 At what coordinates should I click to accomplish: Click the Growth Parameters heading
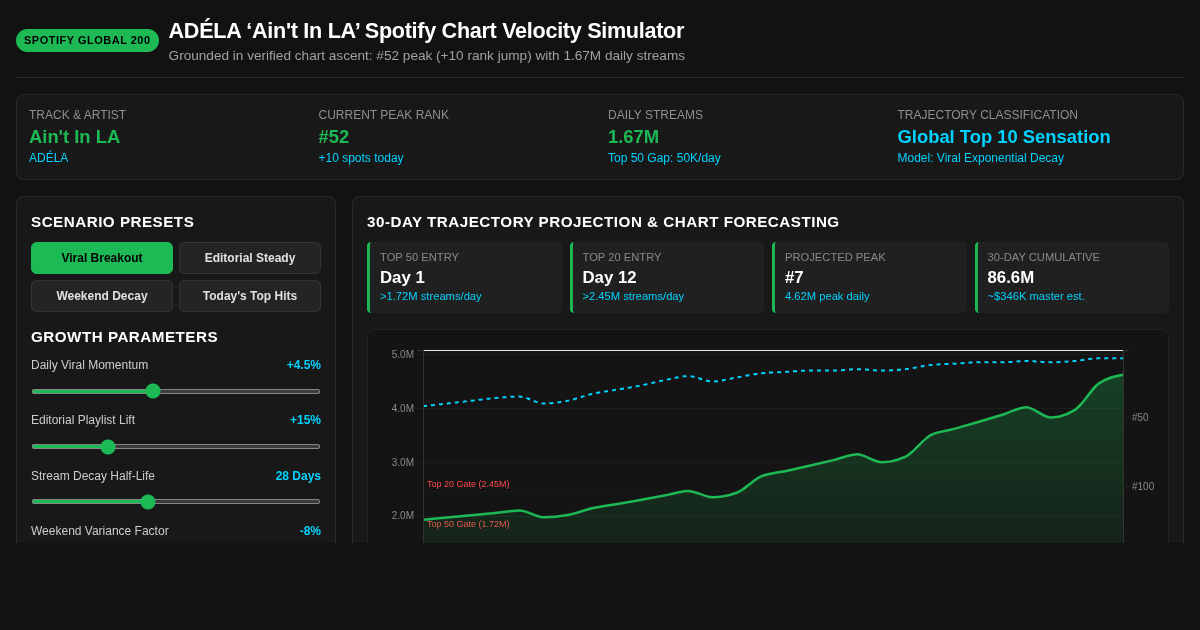tap(124, 337)
